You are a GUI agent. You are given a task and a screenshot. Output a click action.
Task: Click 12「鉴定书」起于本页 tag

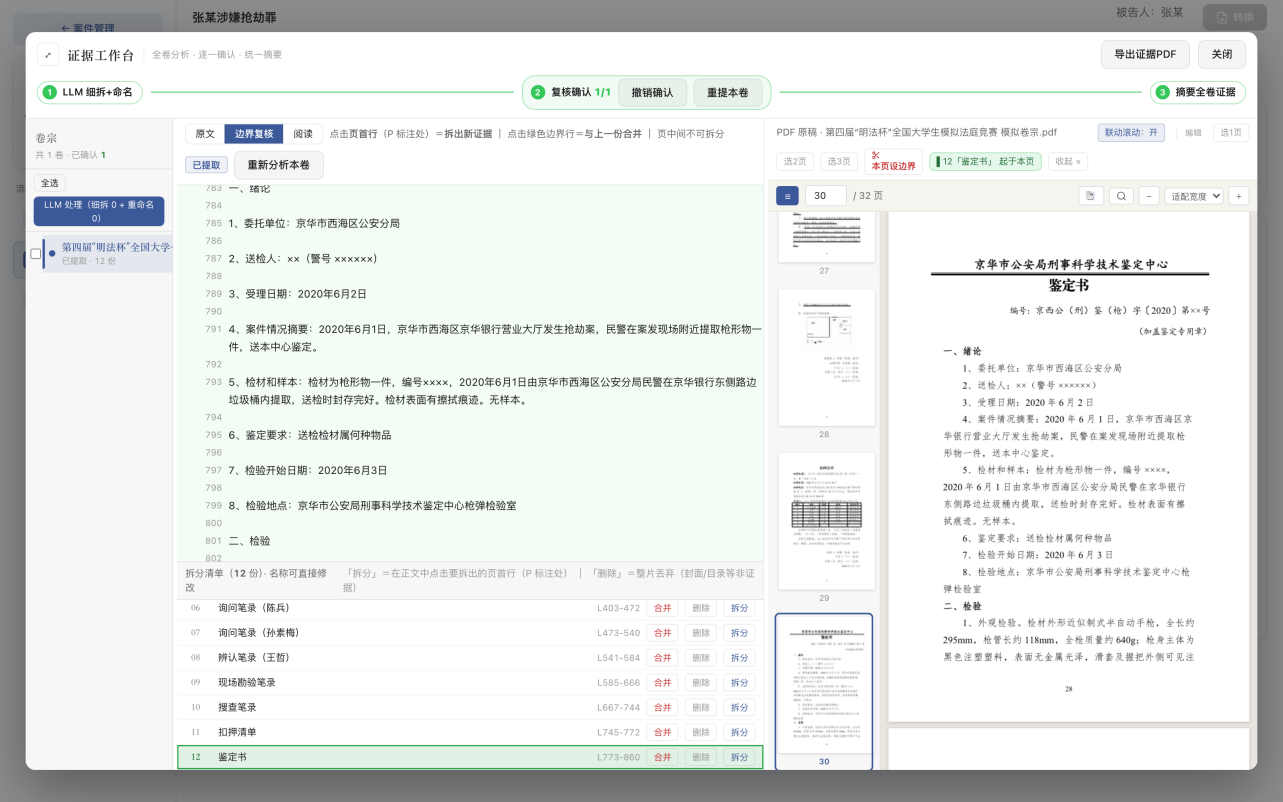pyautogui.click(x=985, y=161)
